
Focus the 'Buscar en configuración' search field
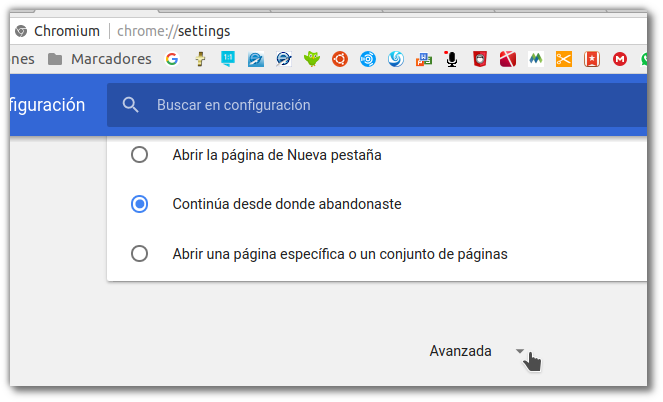pyautogui.click(x=376, y=105)
